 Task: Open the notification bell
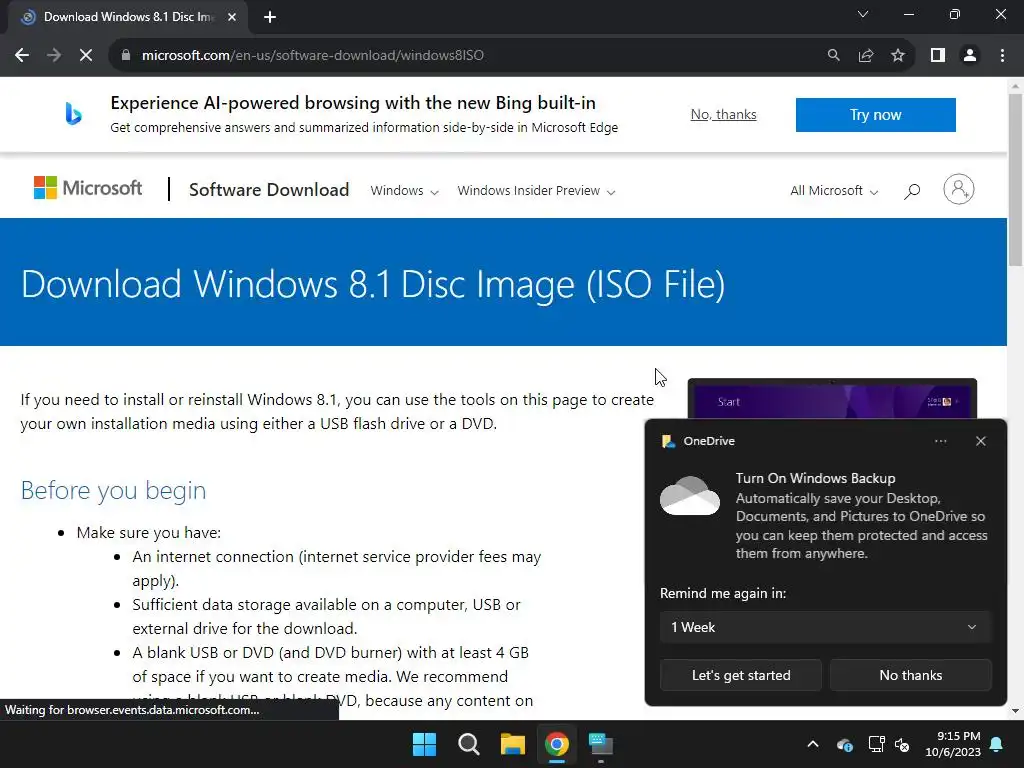[996, 744]
